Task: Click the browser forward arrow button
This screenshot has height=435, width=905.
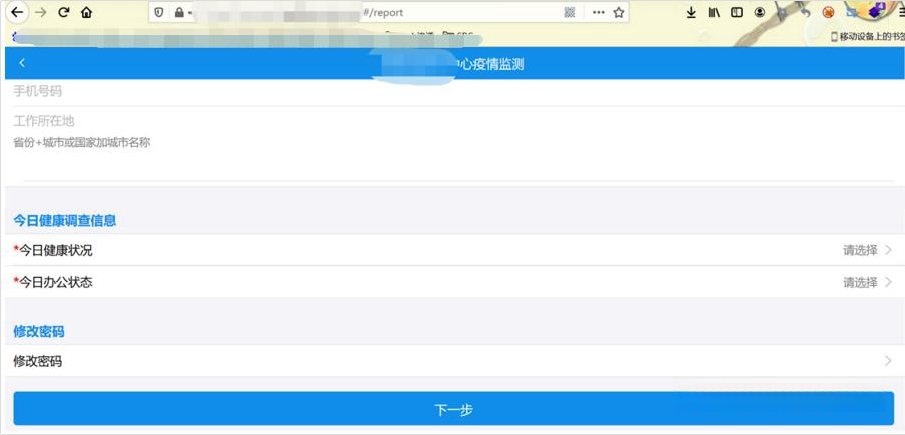Action: [x=41, y=13]
